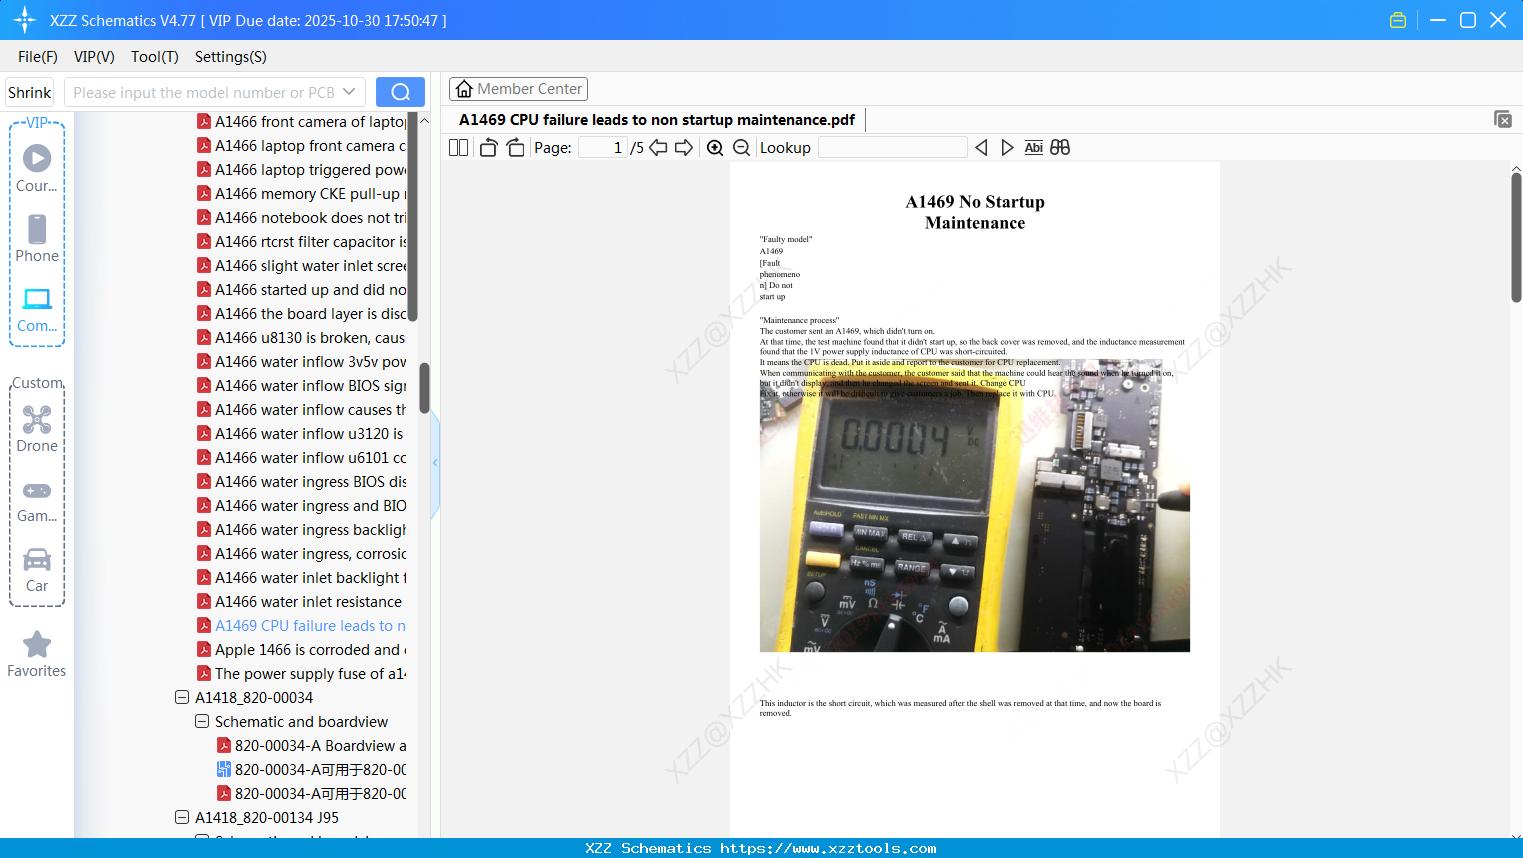The height and width of the screenshot is (858, 1523).
Task: Open the Computer sidebar category
Action: point(37,309)
